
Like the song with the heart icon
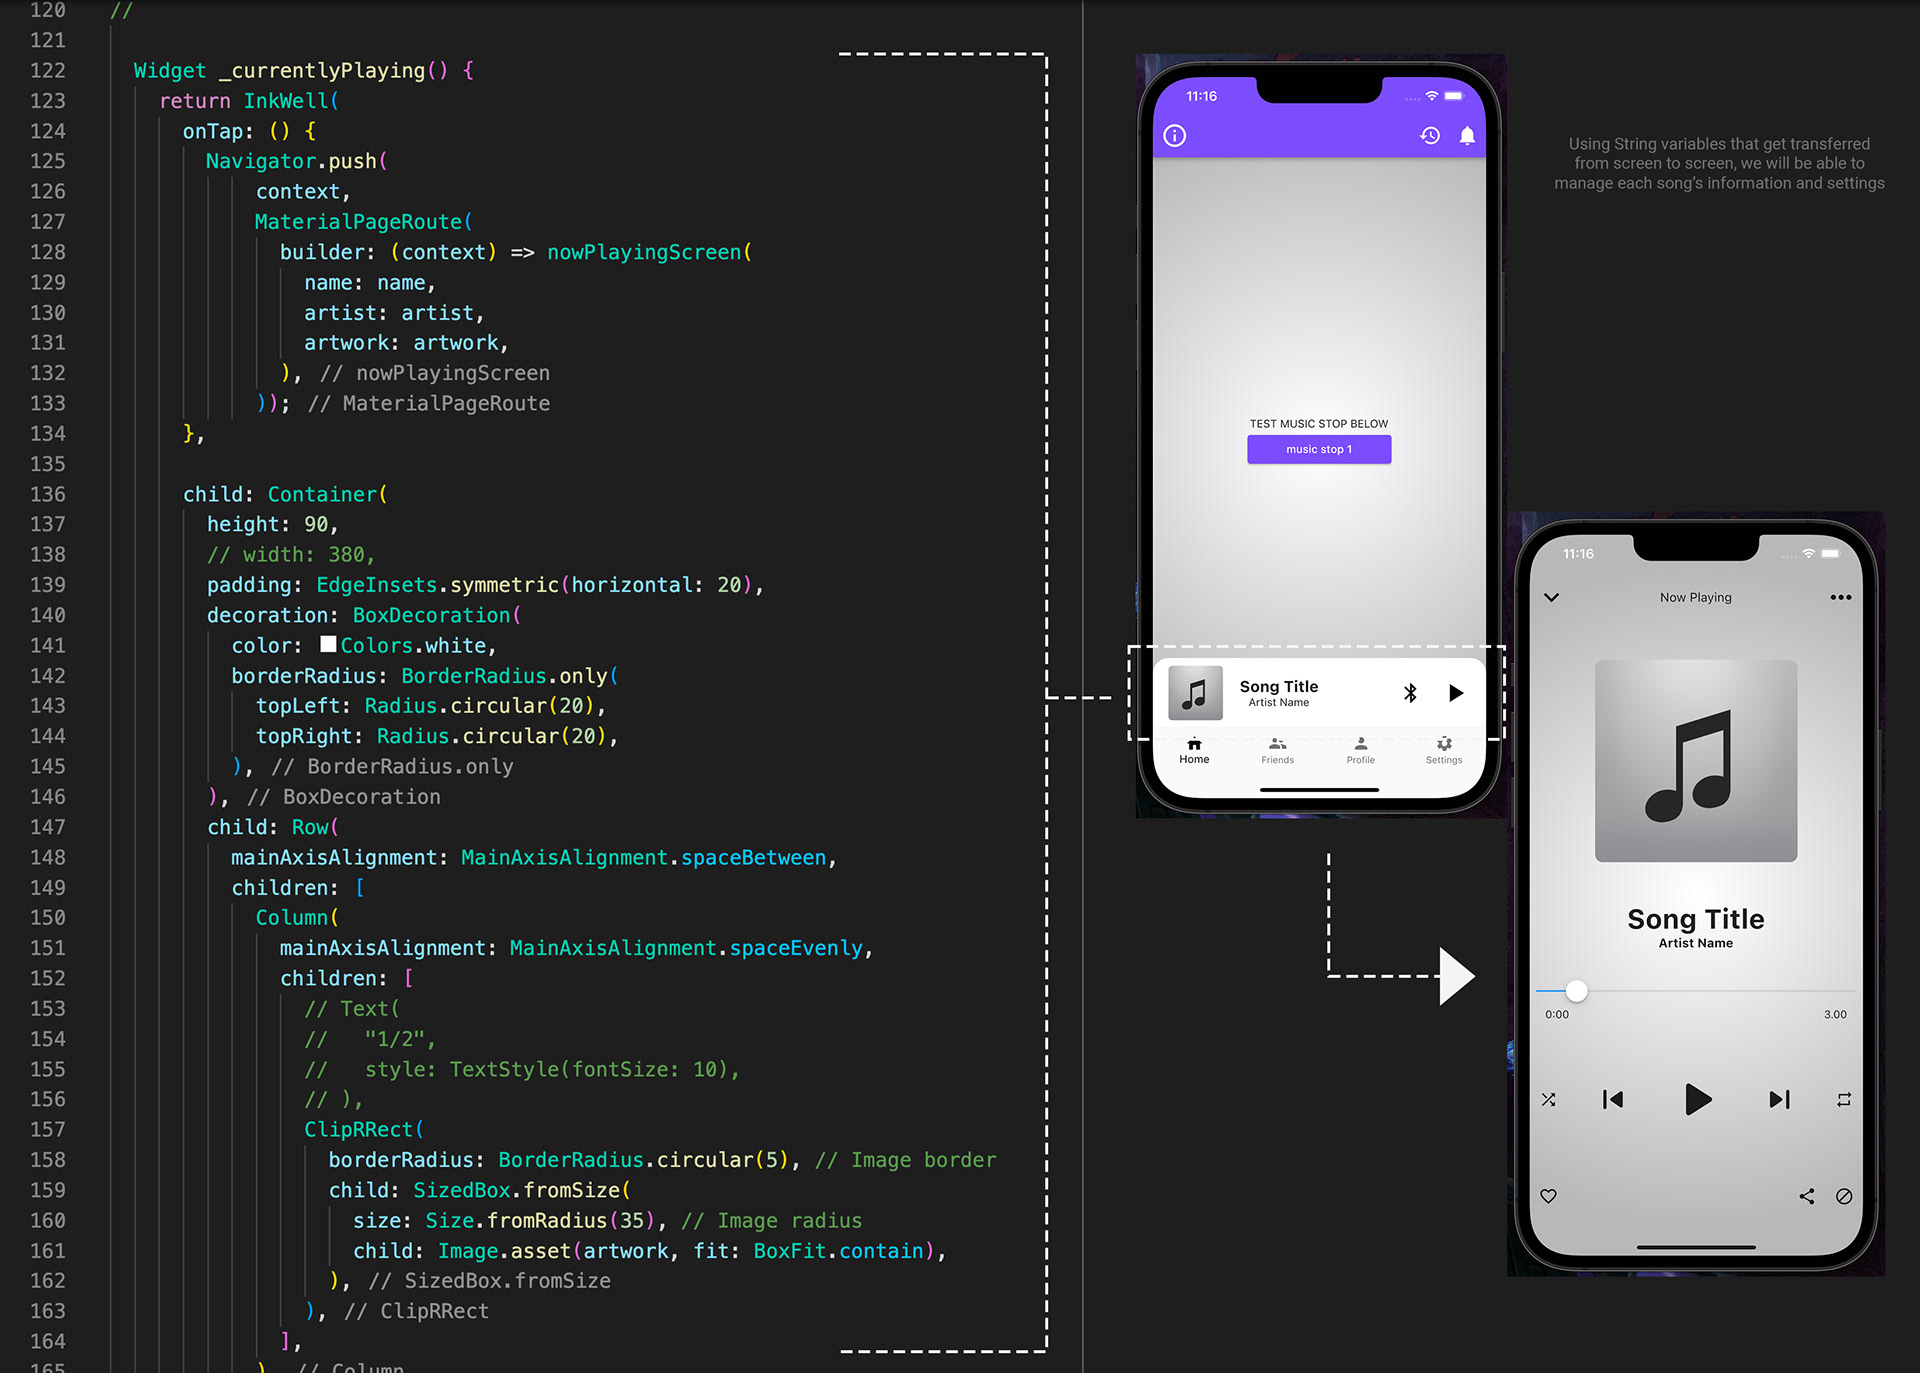click(x=1548, y=1196)
